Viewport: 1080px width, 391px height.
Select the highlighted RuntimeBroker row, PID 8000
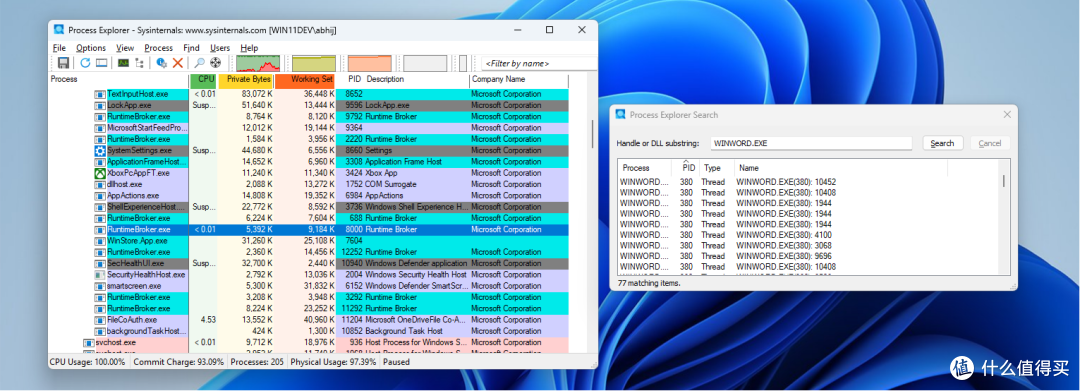point(310,229)
